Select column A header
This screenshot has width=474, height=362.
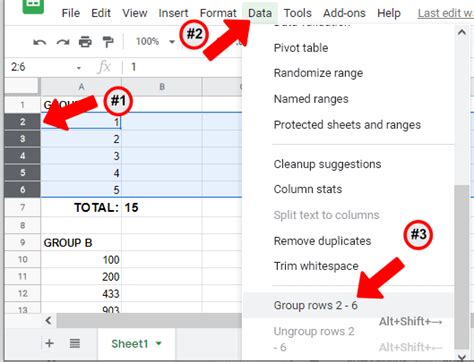pos(81,87)
